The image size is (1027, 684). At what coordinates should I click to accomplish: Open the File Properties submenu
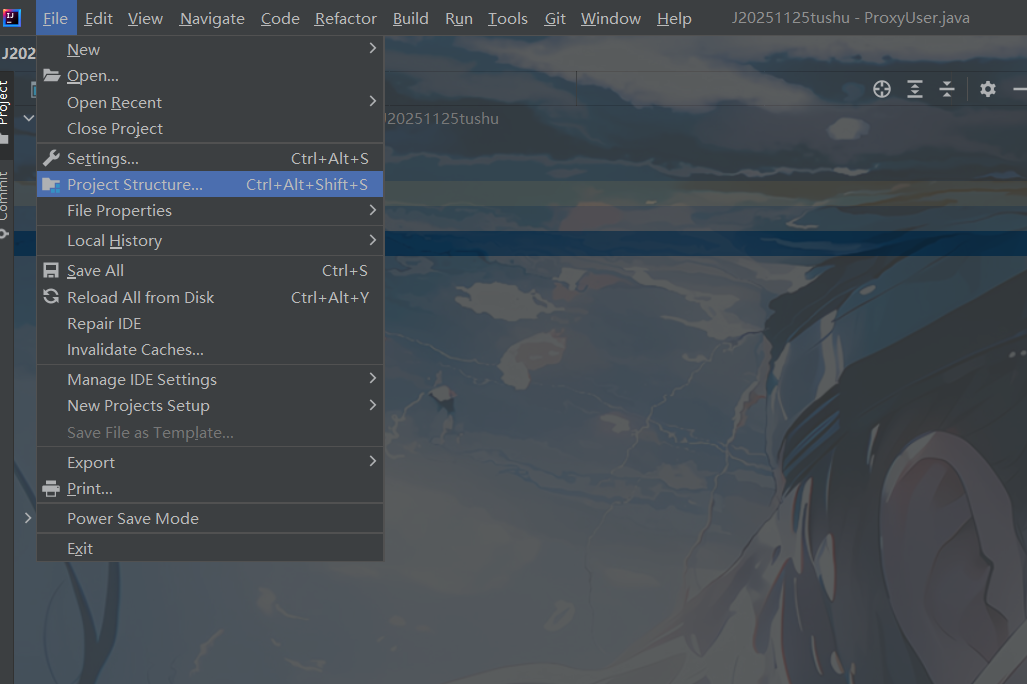[x=210, y=210]
